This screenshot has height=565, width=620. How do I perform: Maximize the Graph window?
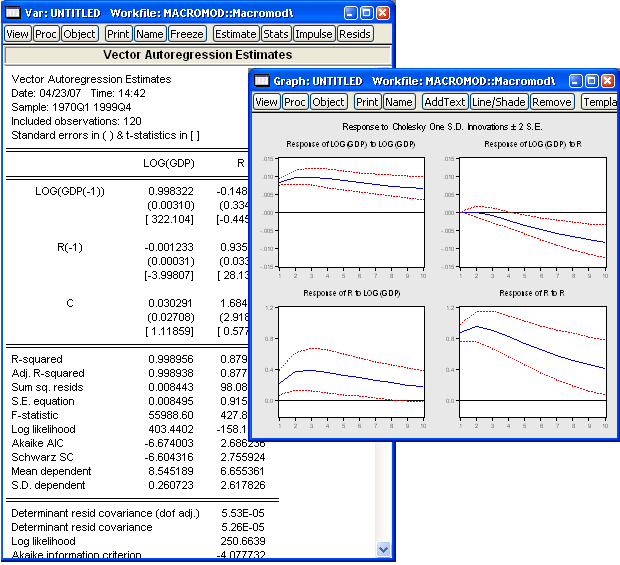click(x=589, y=80)
